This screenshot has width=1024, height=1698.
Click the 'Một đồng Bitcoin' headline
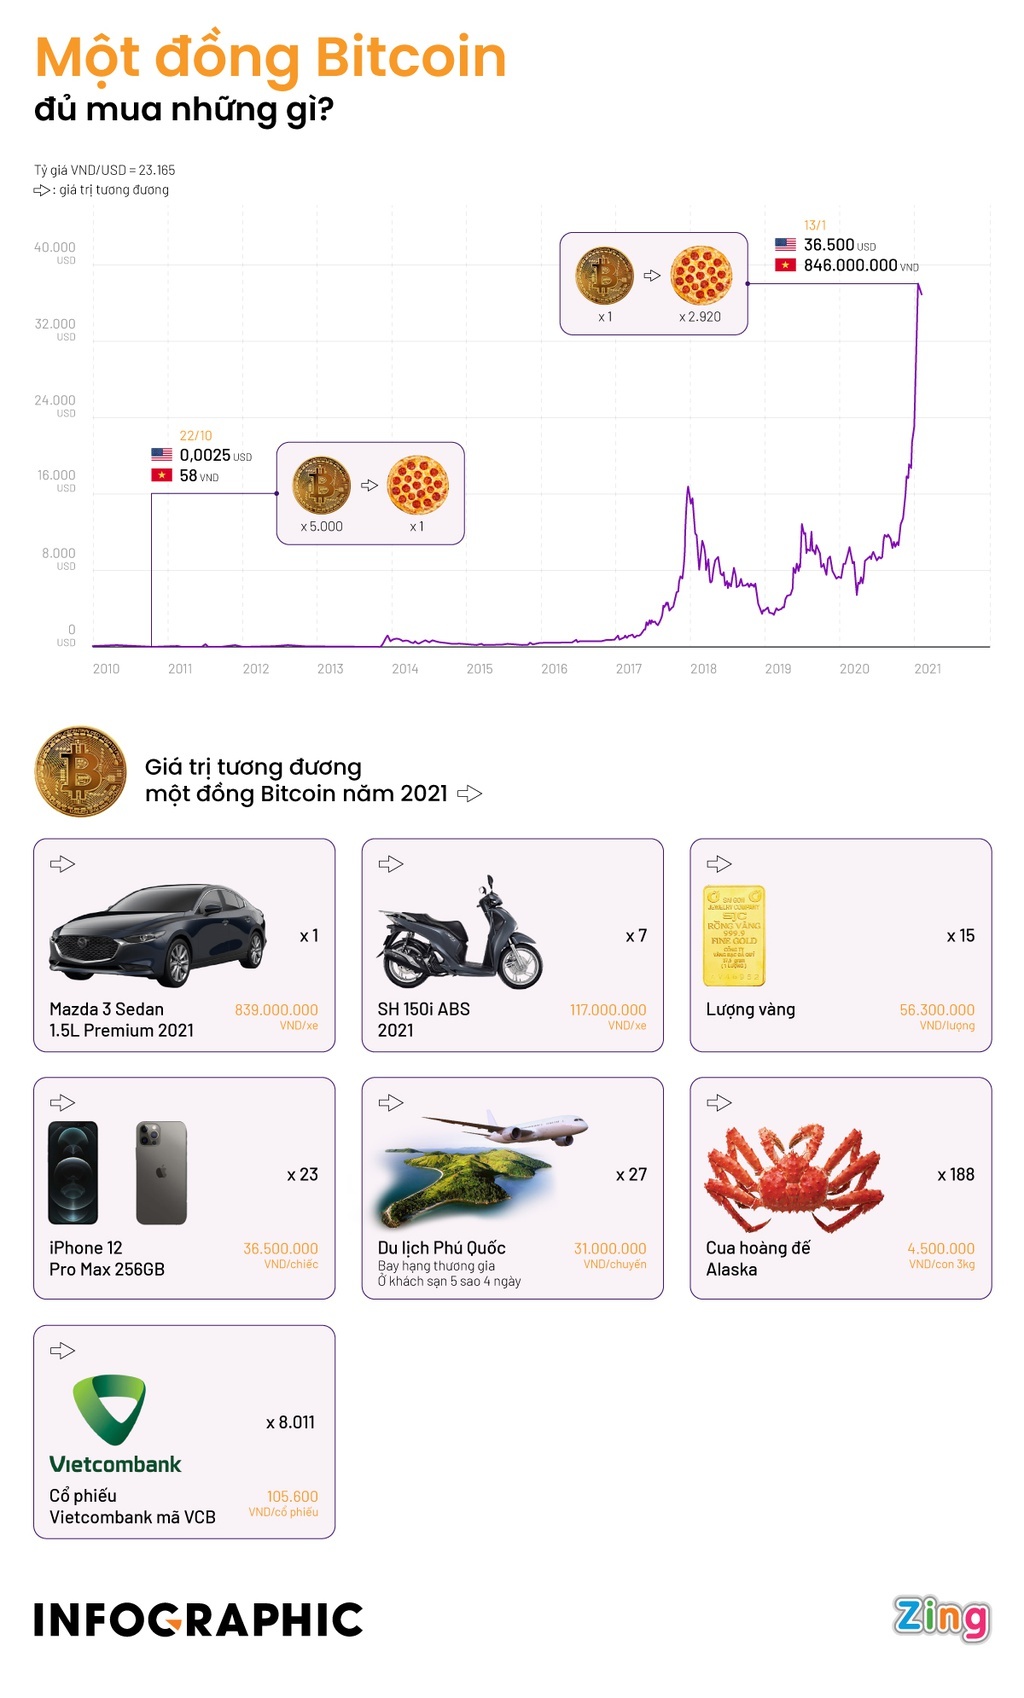click(270, 57)
